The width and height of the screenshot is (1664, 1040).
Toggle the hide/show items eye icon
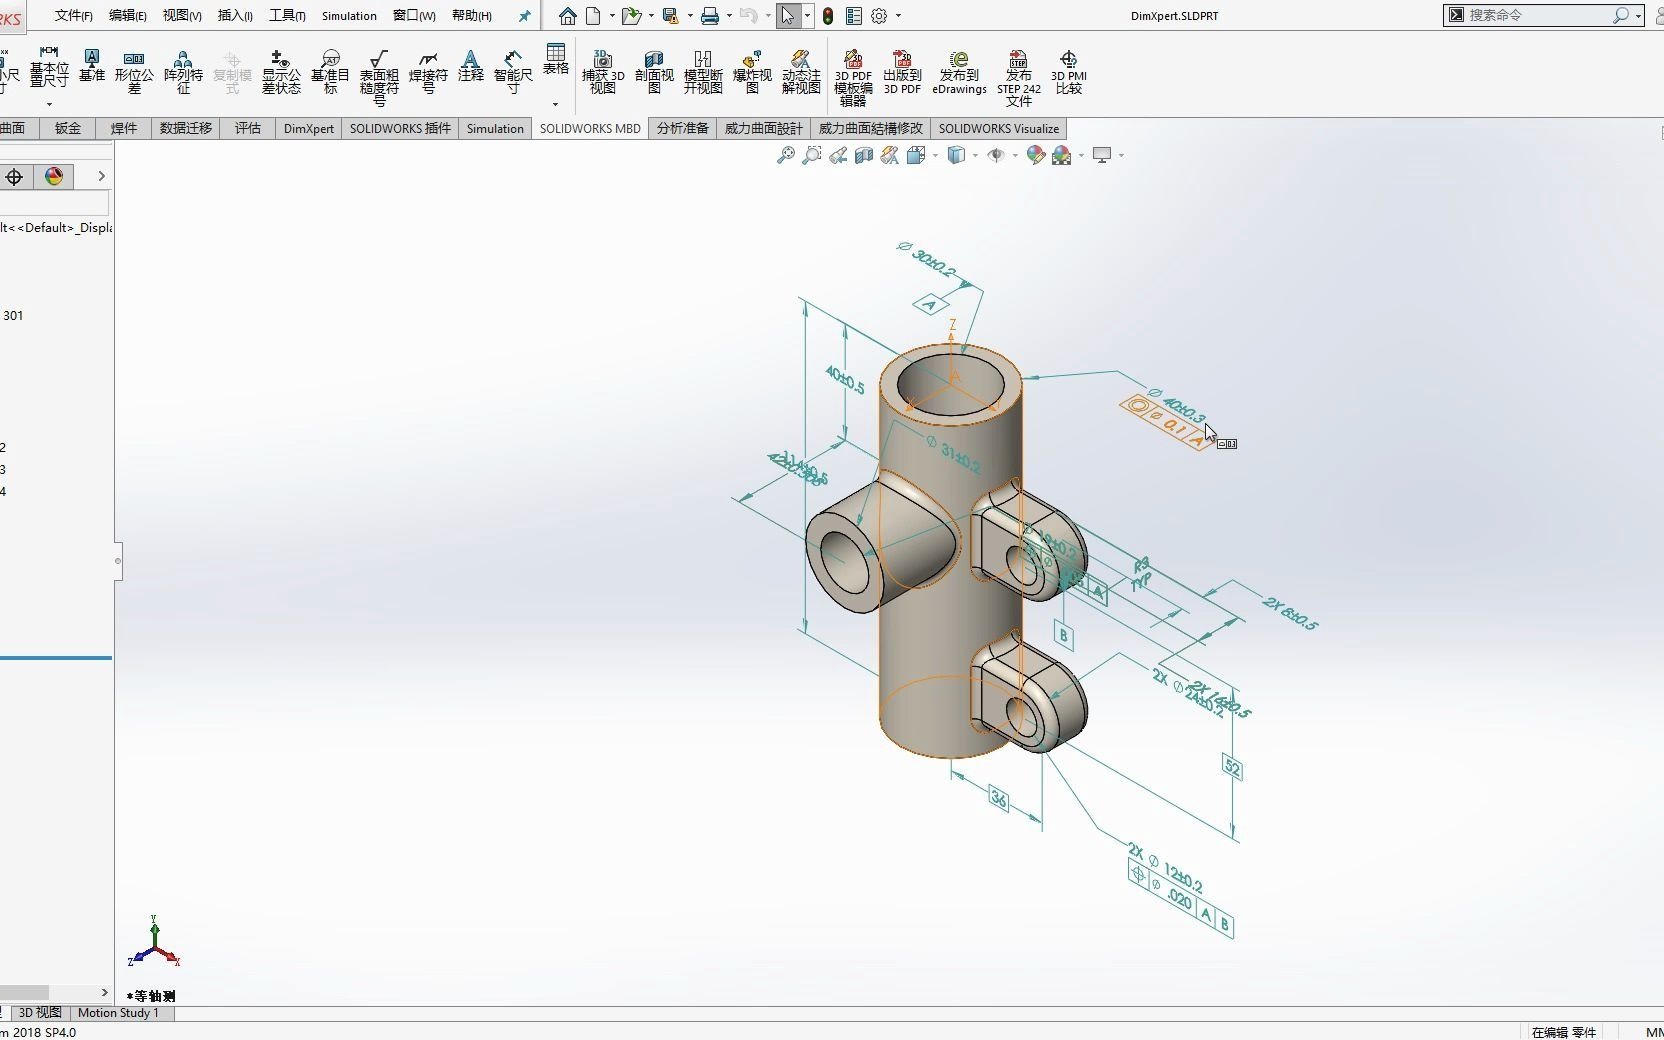click(998, 156)
